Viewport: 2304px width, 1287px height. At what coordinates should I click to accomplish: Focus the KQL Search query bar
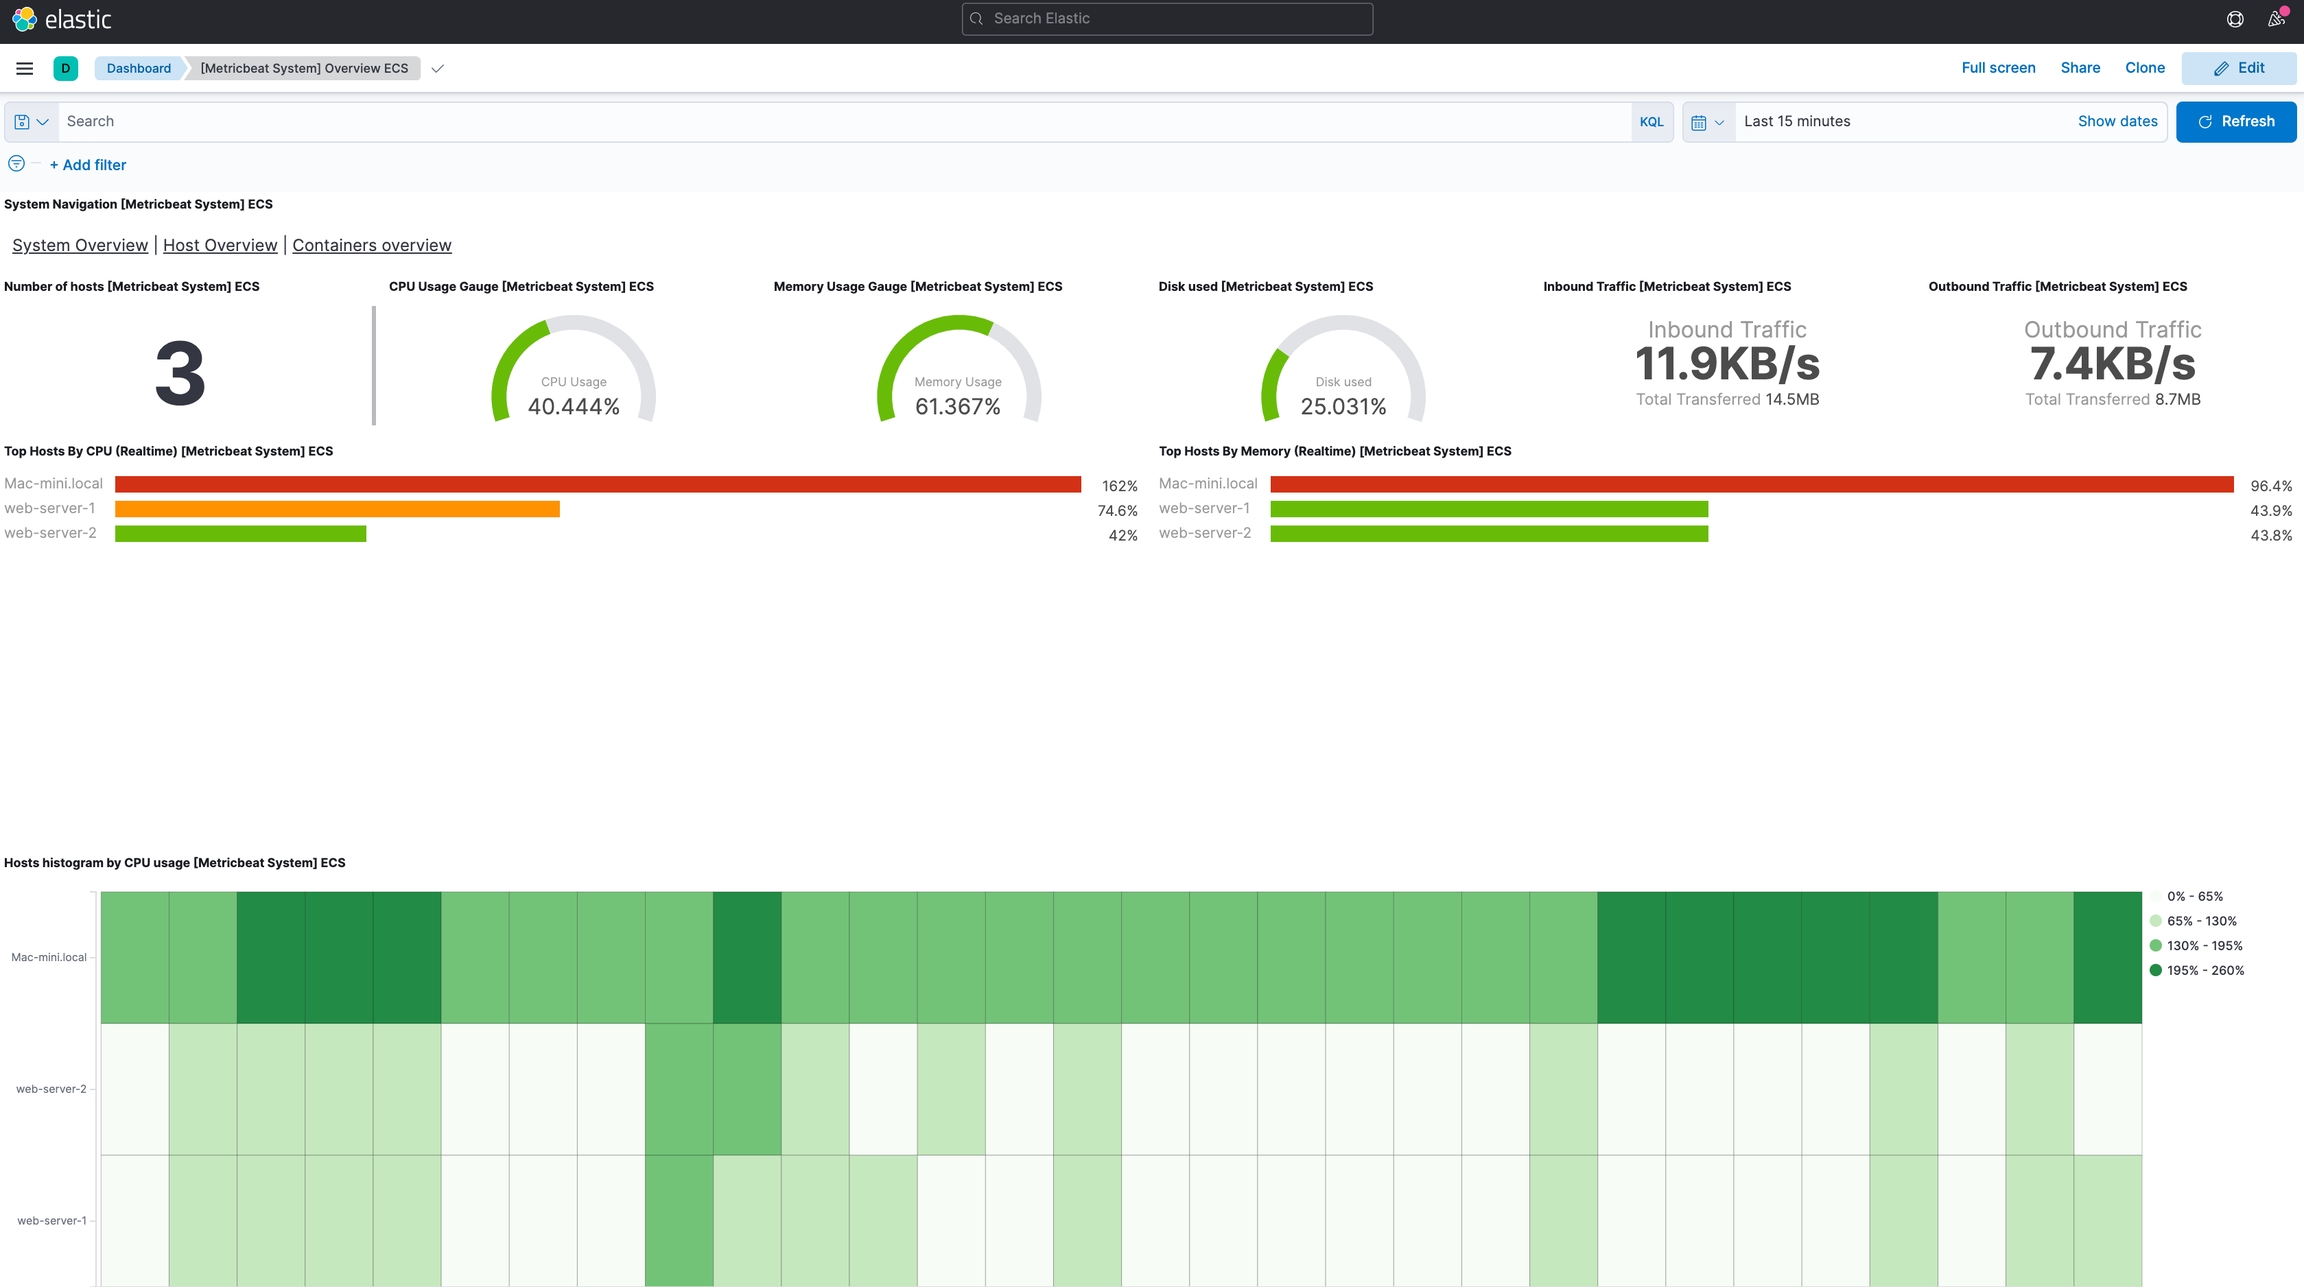tap(845, 122)
